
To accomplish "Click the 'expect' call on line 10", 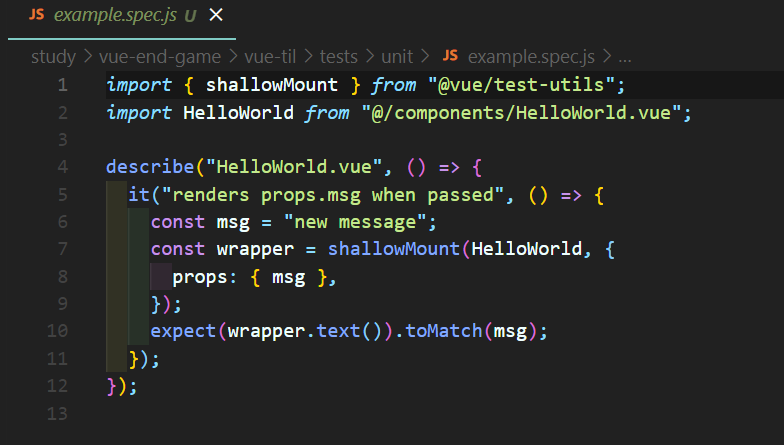I will [183, 330].
